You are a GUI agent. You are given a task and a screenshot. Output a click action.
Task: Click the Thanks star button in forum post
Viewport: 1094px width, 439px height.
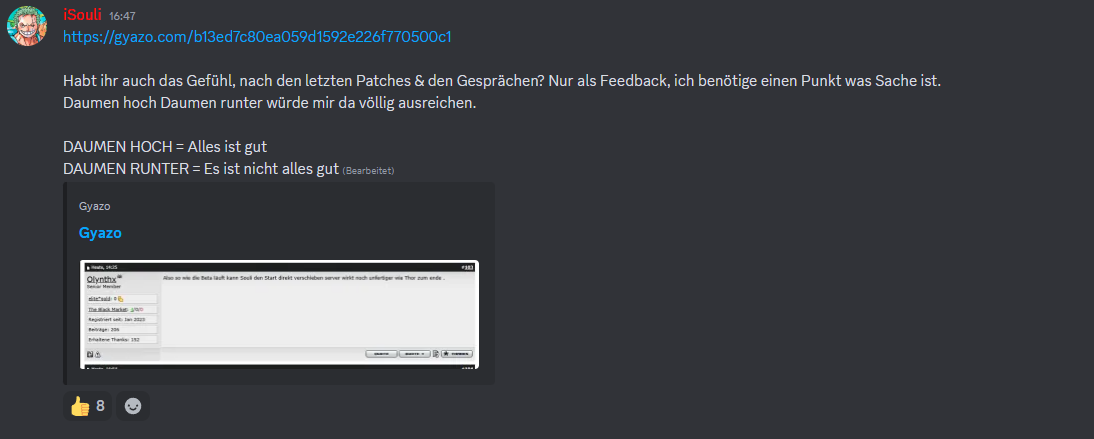pyautogui.click(x=456, y=354)
